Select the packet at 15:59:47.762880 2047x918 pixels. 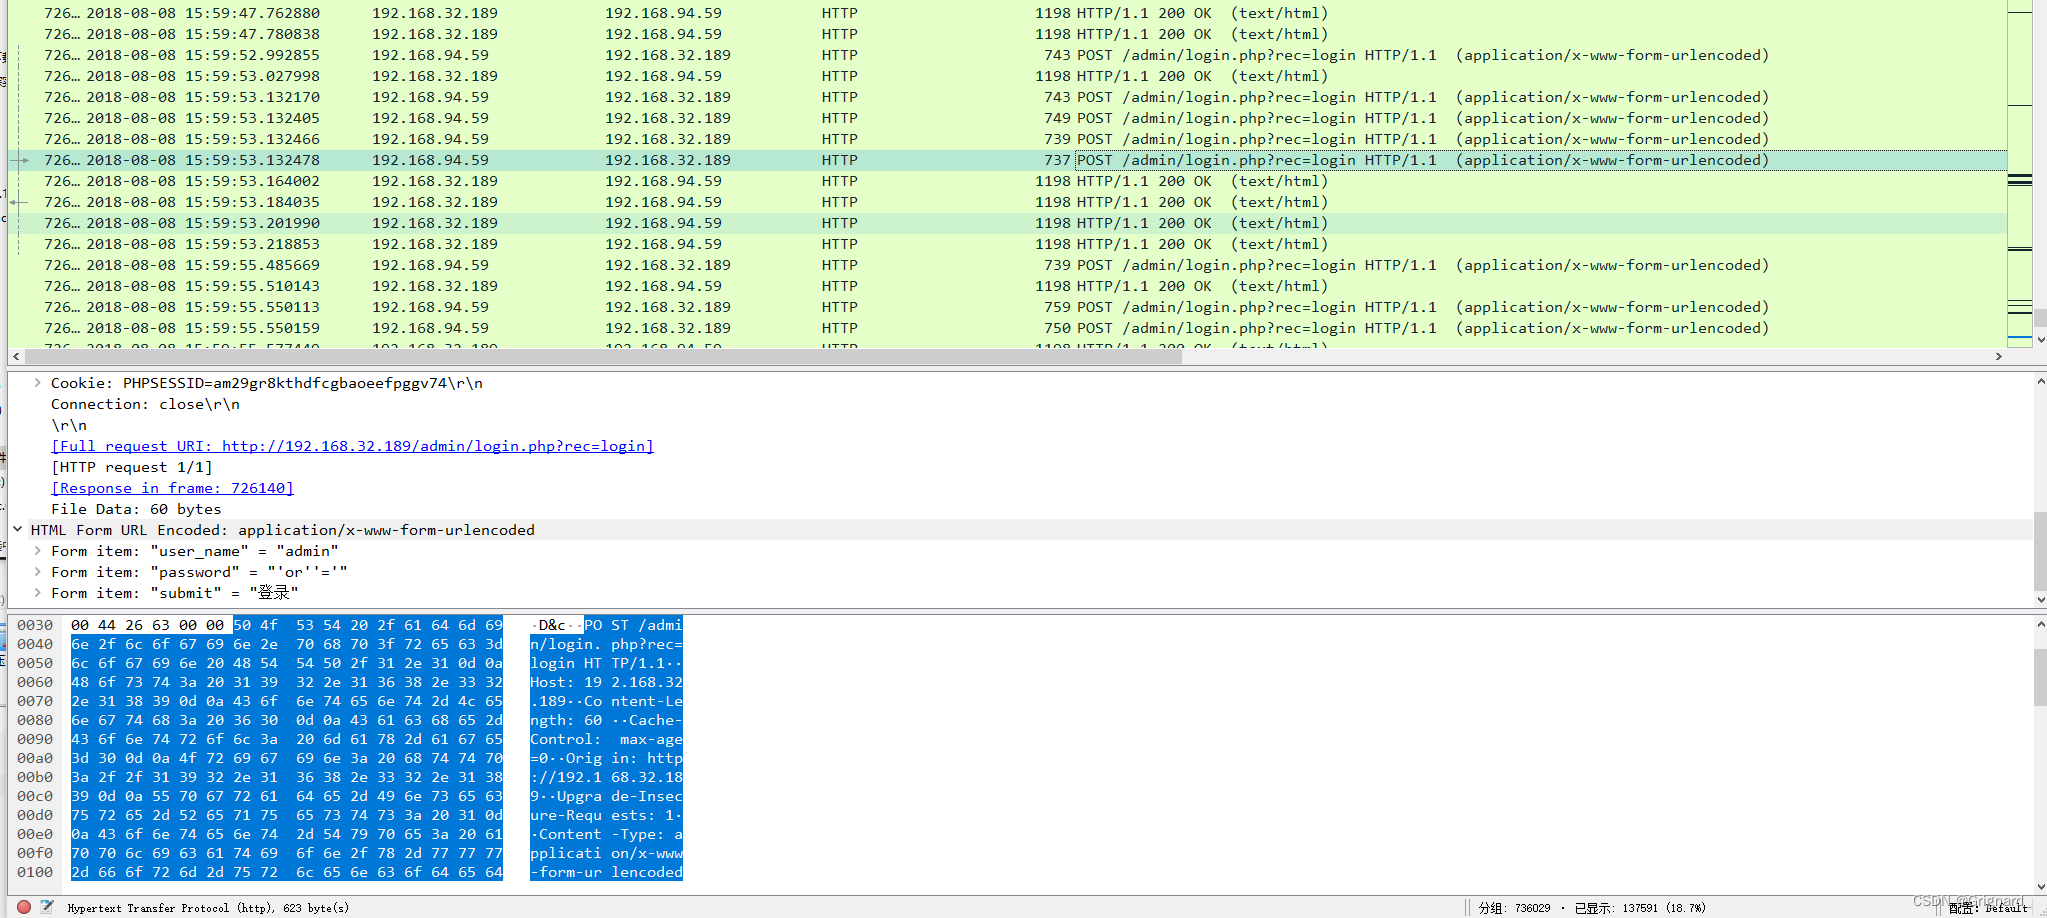coord(1007,13)
